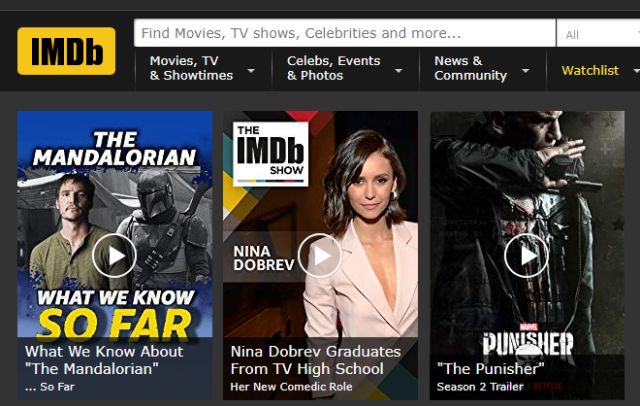640x406 pixels.
Task: Open the News & Community menu
Action: tap(470, 68)
